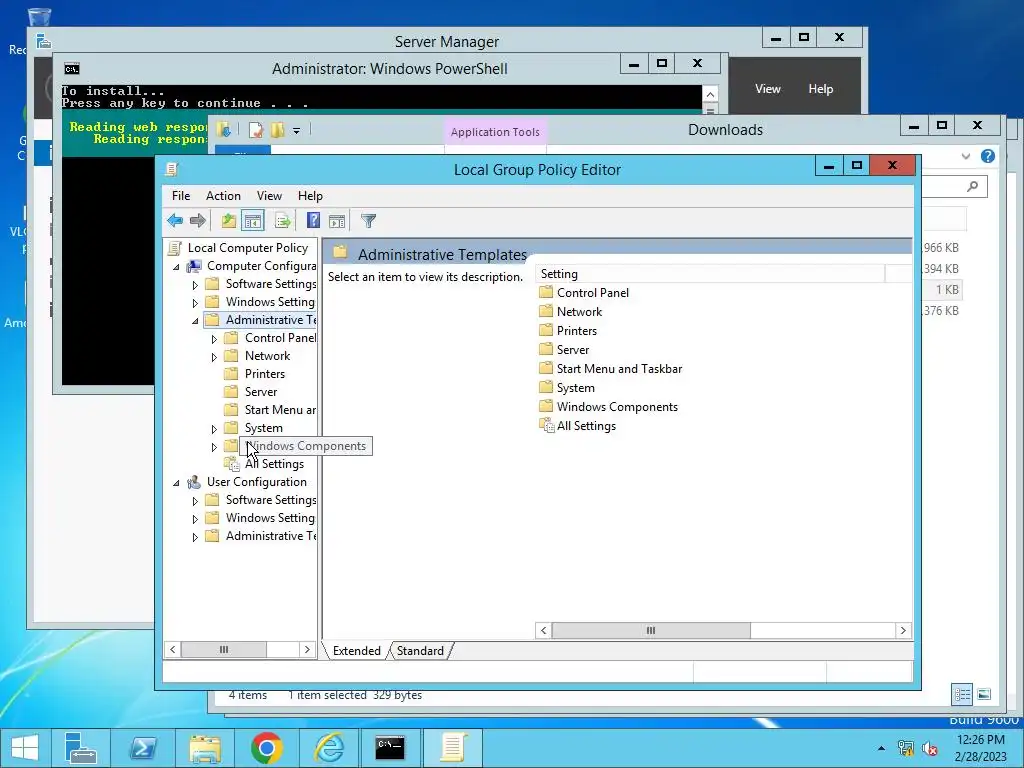Click the Windows Start button
Screen dimensions: 1024x768
pyautogui.click(x=25, y=748)
